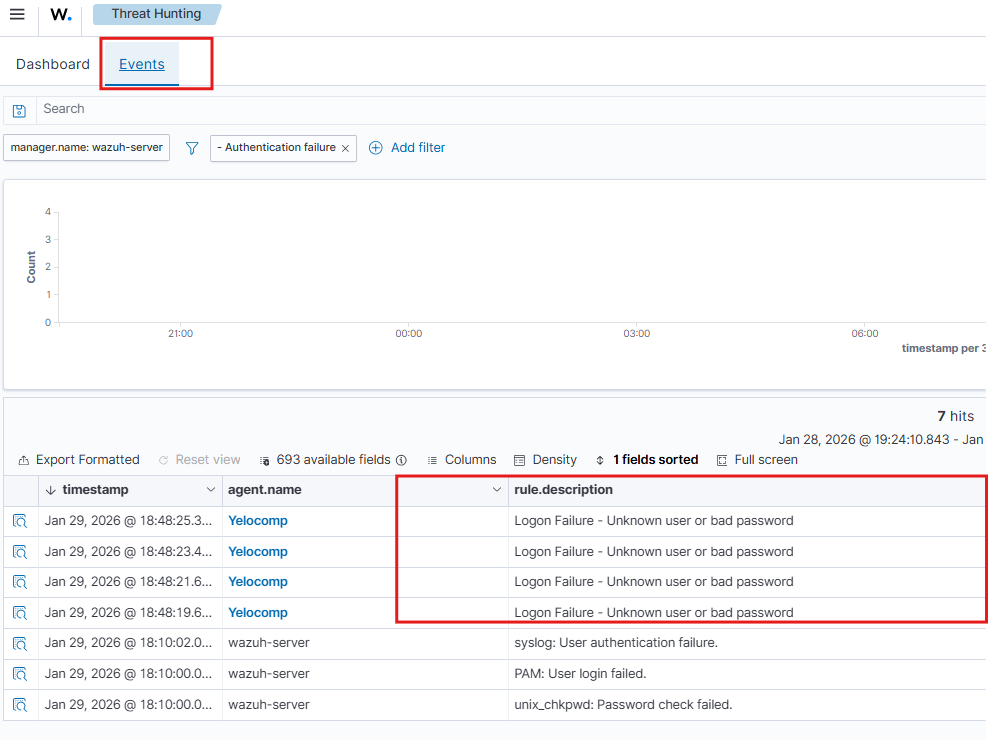Inspect the unix_chkpwd event details

20,705
